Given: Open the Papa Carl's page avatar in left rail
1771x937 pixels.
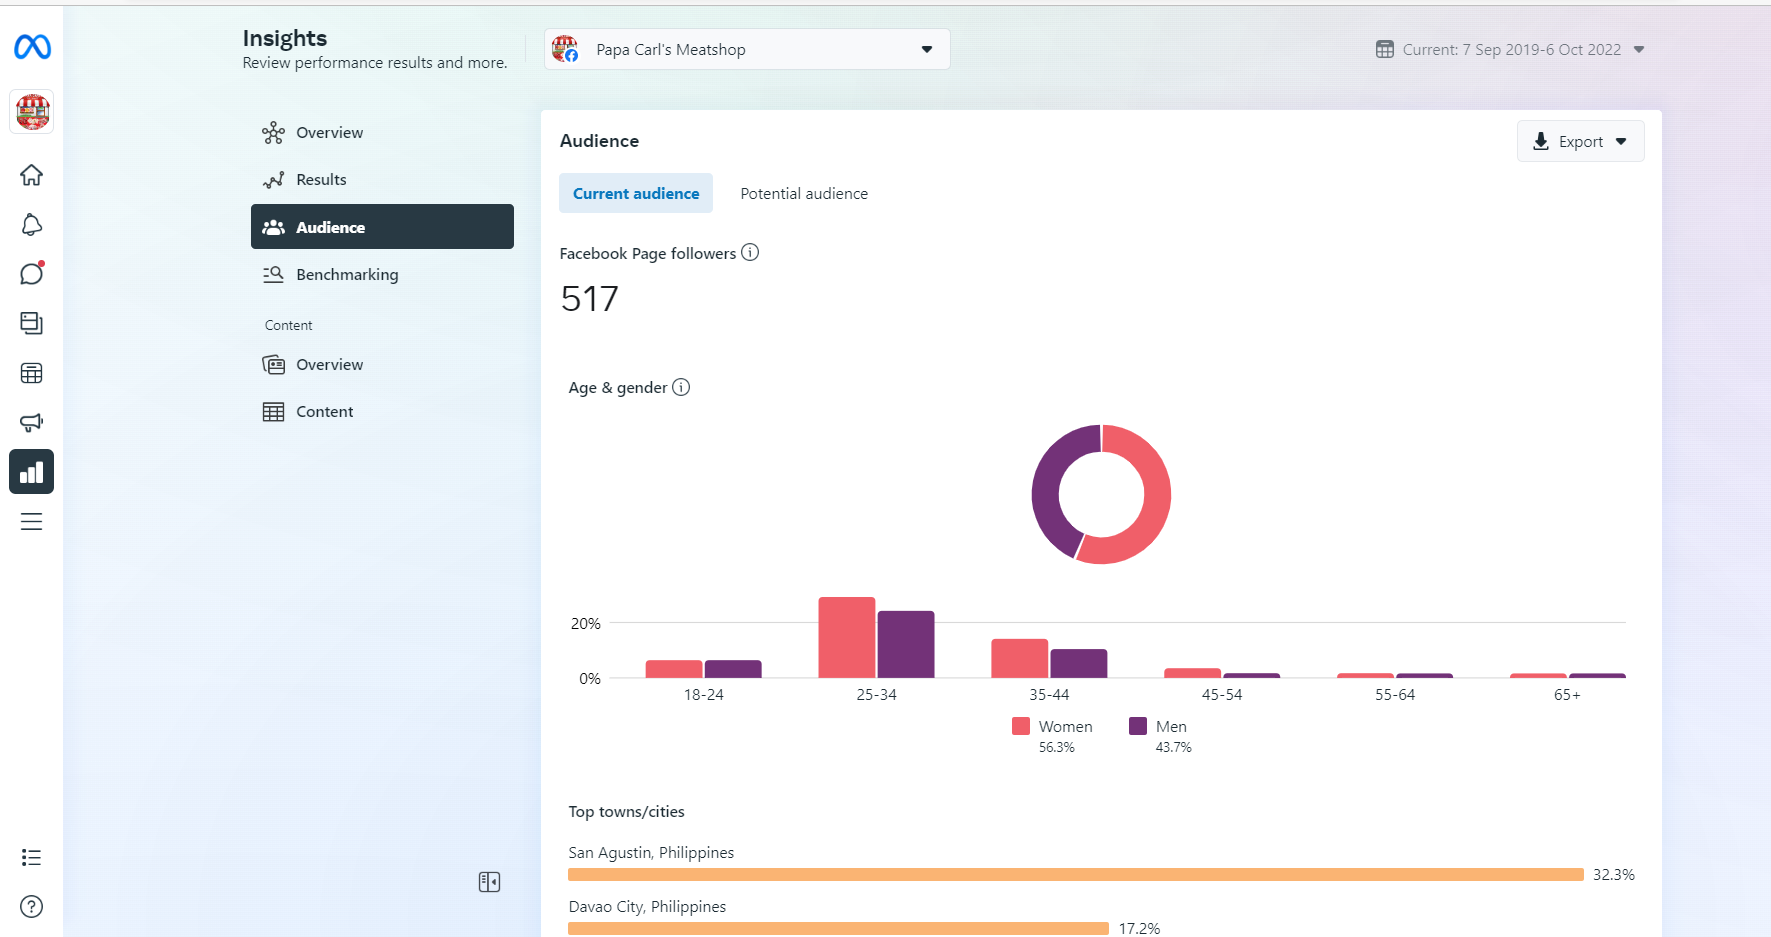Looking at the screenshot, I should click(32, 112).
